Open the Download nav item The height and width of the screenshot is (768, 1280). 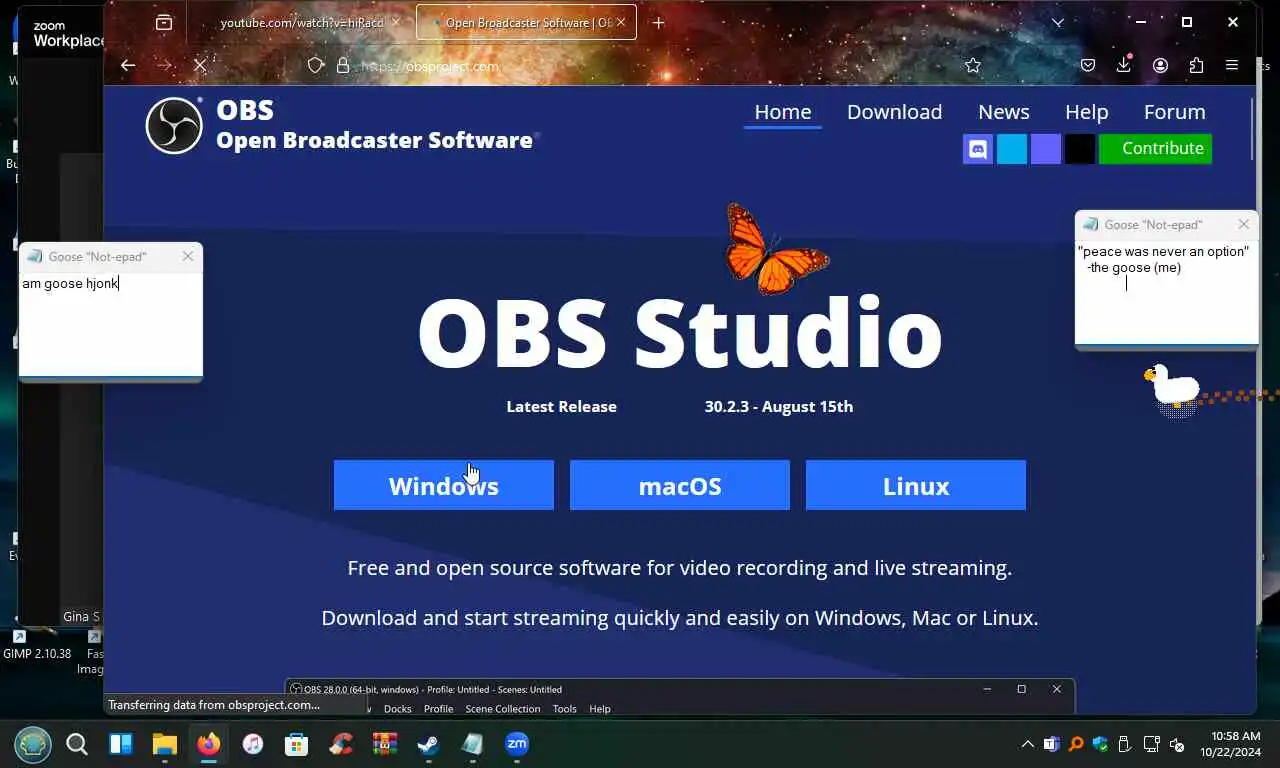894,112
